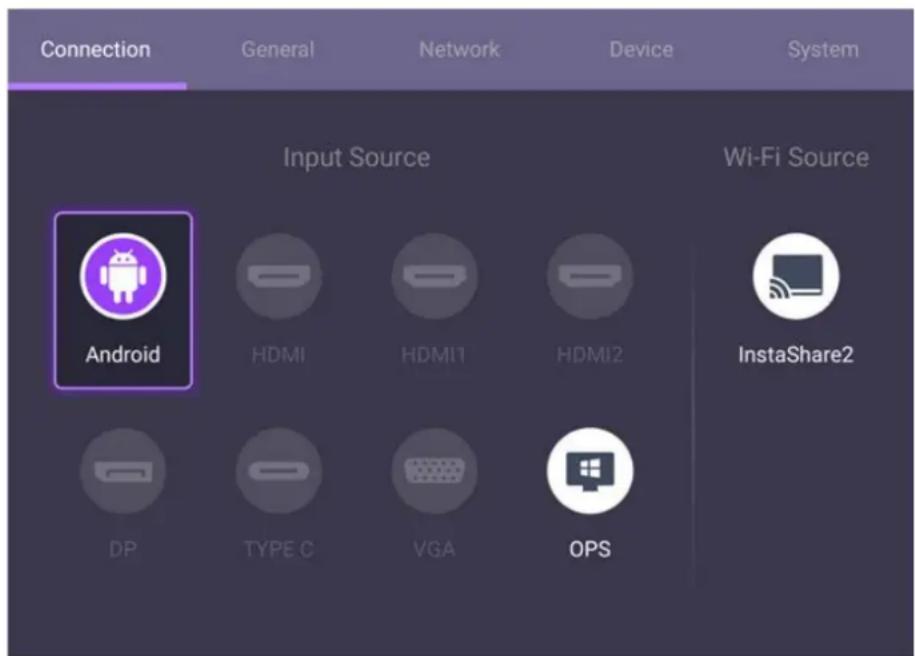Click the InstaShare2 text label
Image resolution: width=915 pixels, height=656 pixels.
(x=796, y=354)
